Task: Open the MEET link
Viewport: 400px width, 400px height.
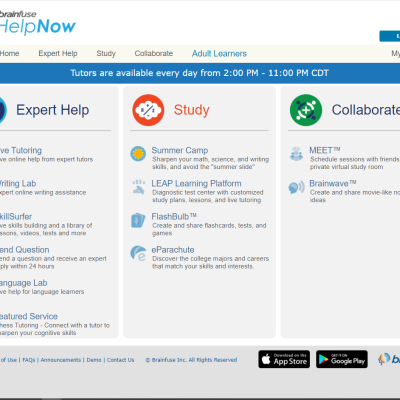Action: tap(325, 150)
